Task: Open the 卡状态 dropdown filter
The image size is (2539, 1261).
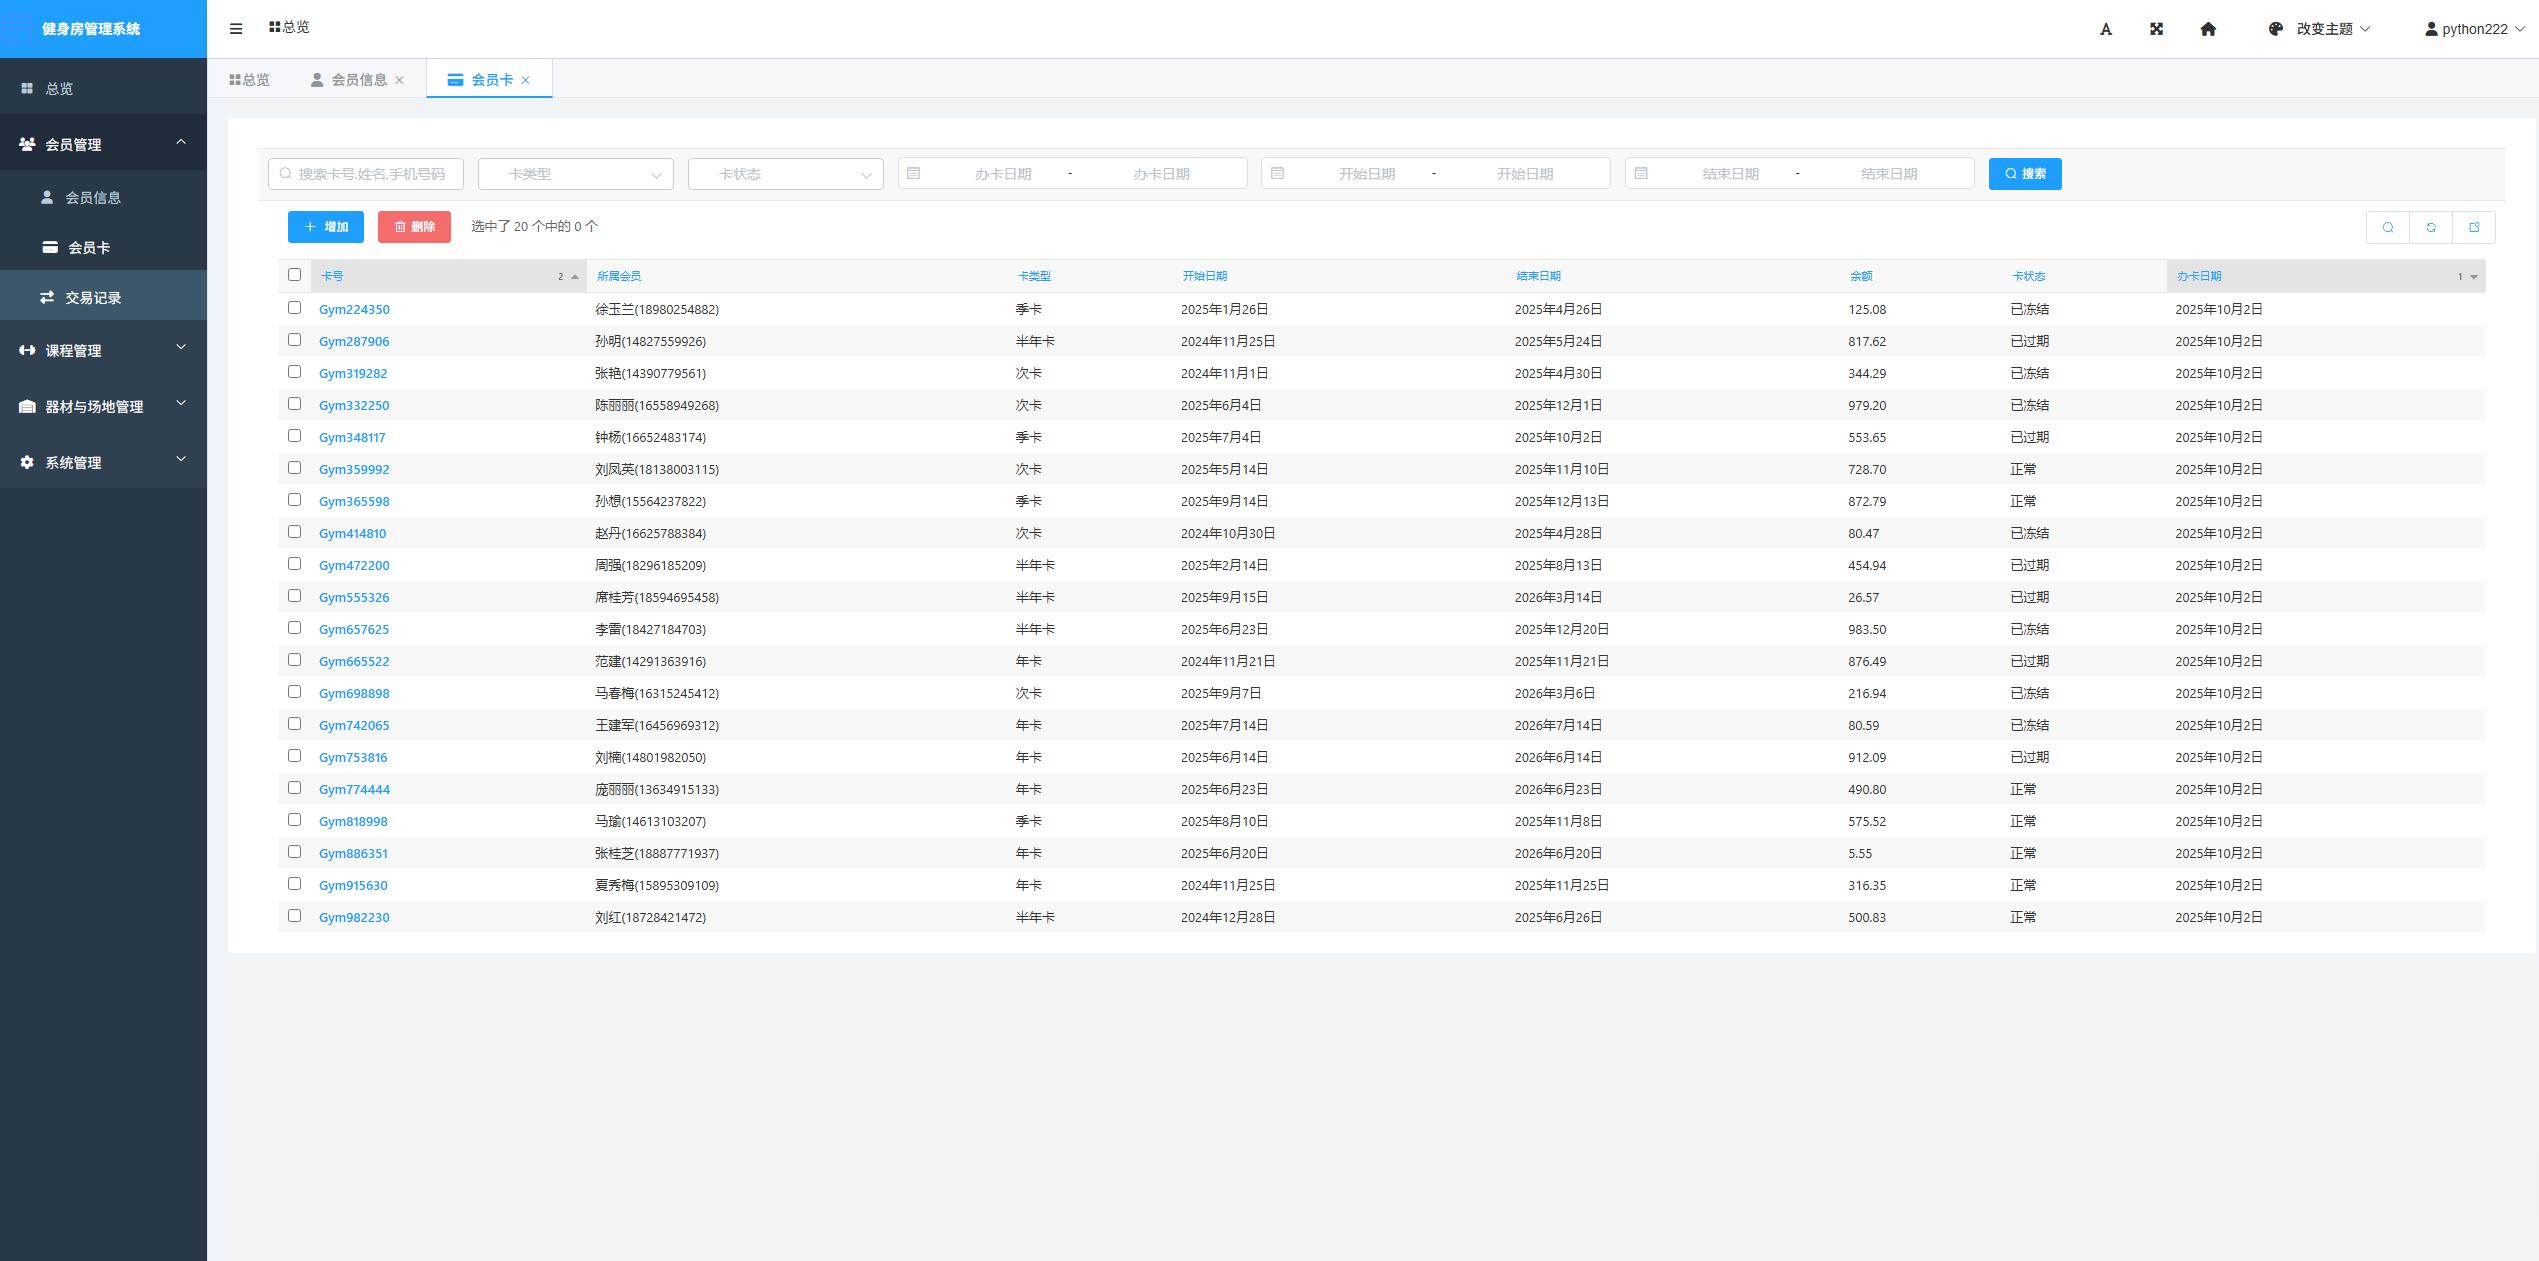Action: [x=785, y=174]
